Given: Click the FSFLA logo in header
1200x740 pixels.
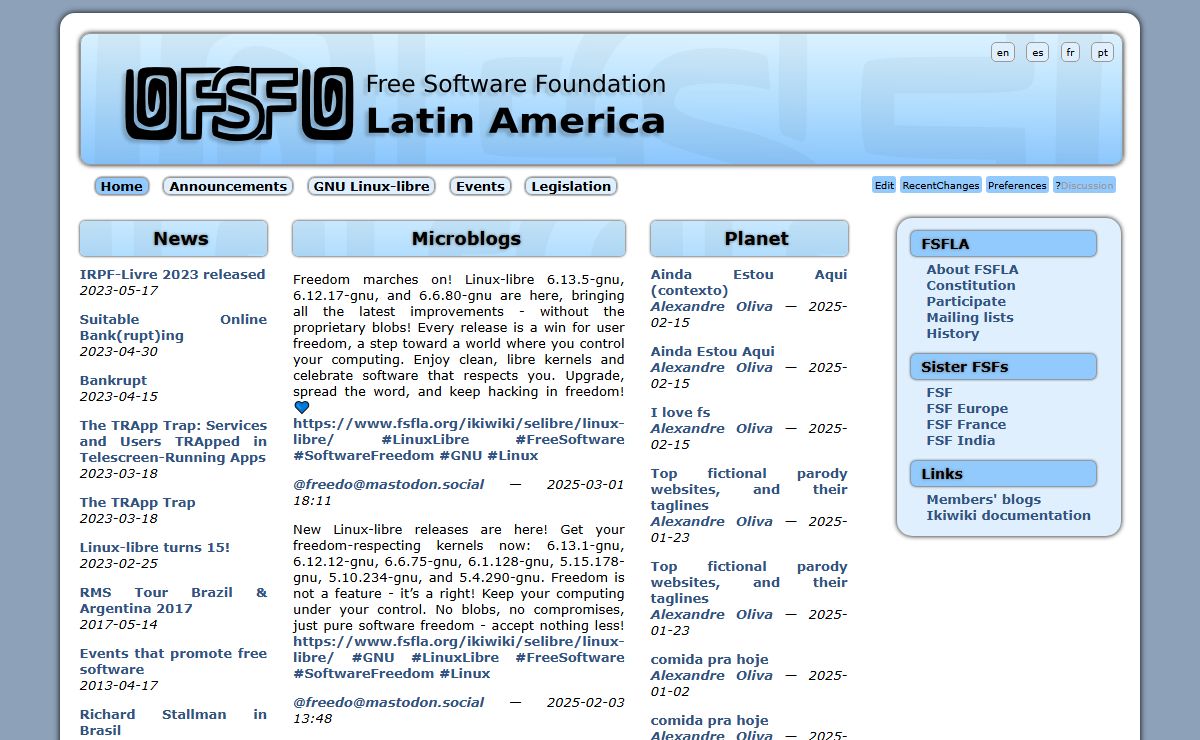Looking at the screenshot, I should pyautogui.click(x=238, y=103).
